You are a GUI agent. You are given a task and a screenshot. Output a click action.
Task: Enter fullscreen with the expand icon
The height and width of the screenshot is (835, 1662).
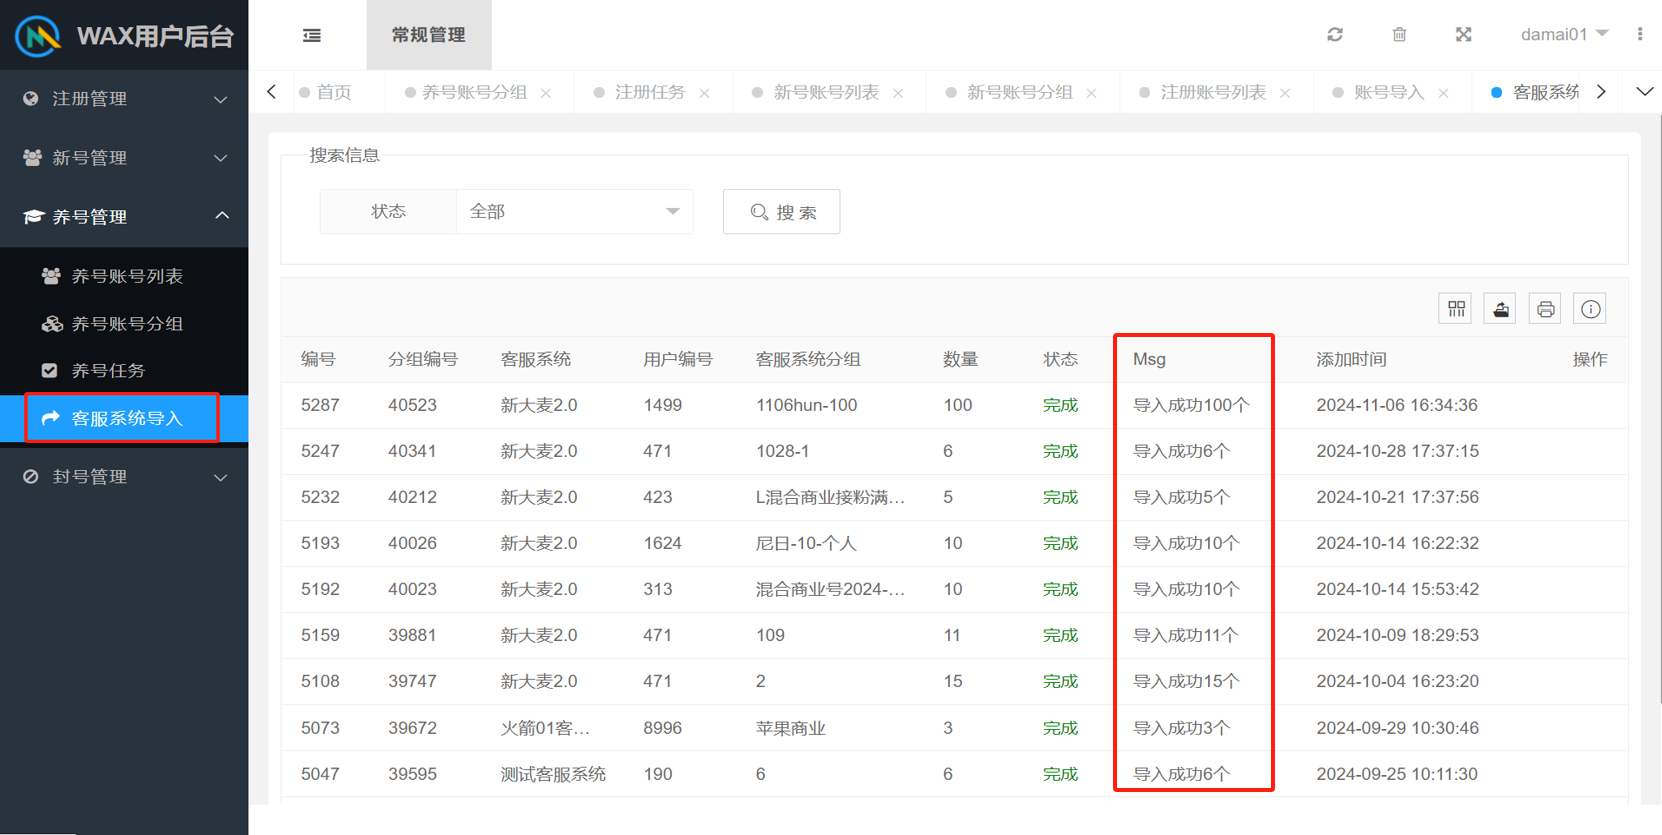1463,34
